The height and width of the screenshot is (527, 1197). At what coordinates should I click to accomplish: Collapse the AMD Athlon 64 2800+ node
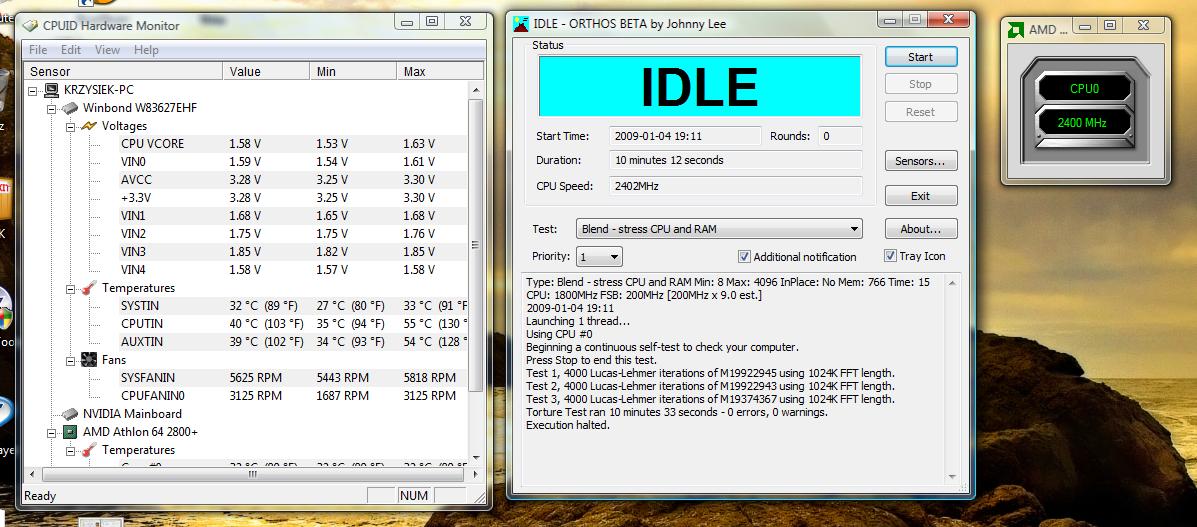[51, 432]
